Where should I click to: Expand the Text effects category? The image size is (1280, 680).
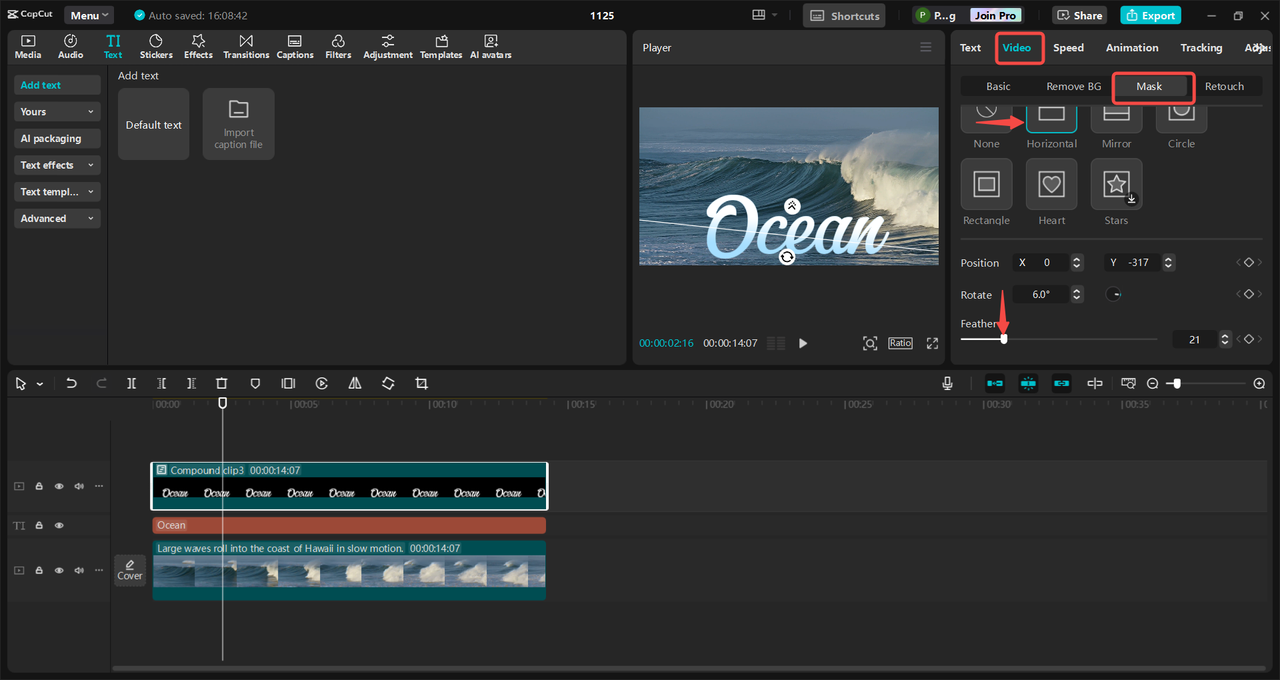[57, 165]
